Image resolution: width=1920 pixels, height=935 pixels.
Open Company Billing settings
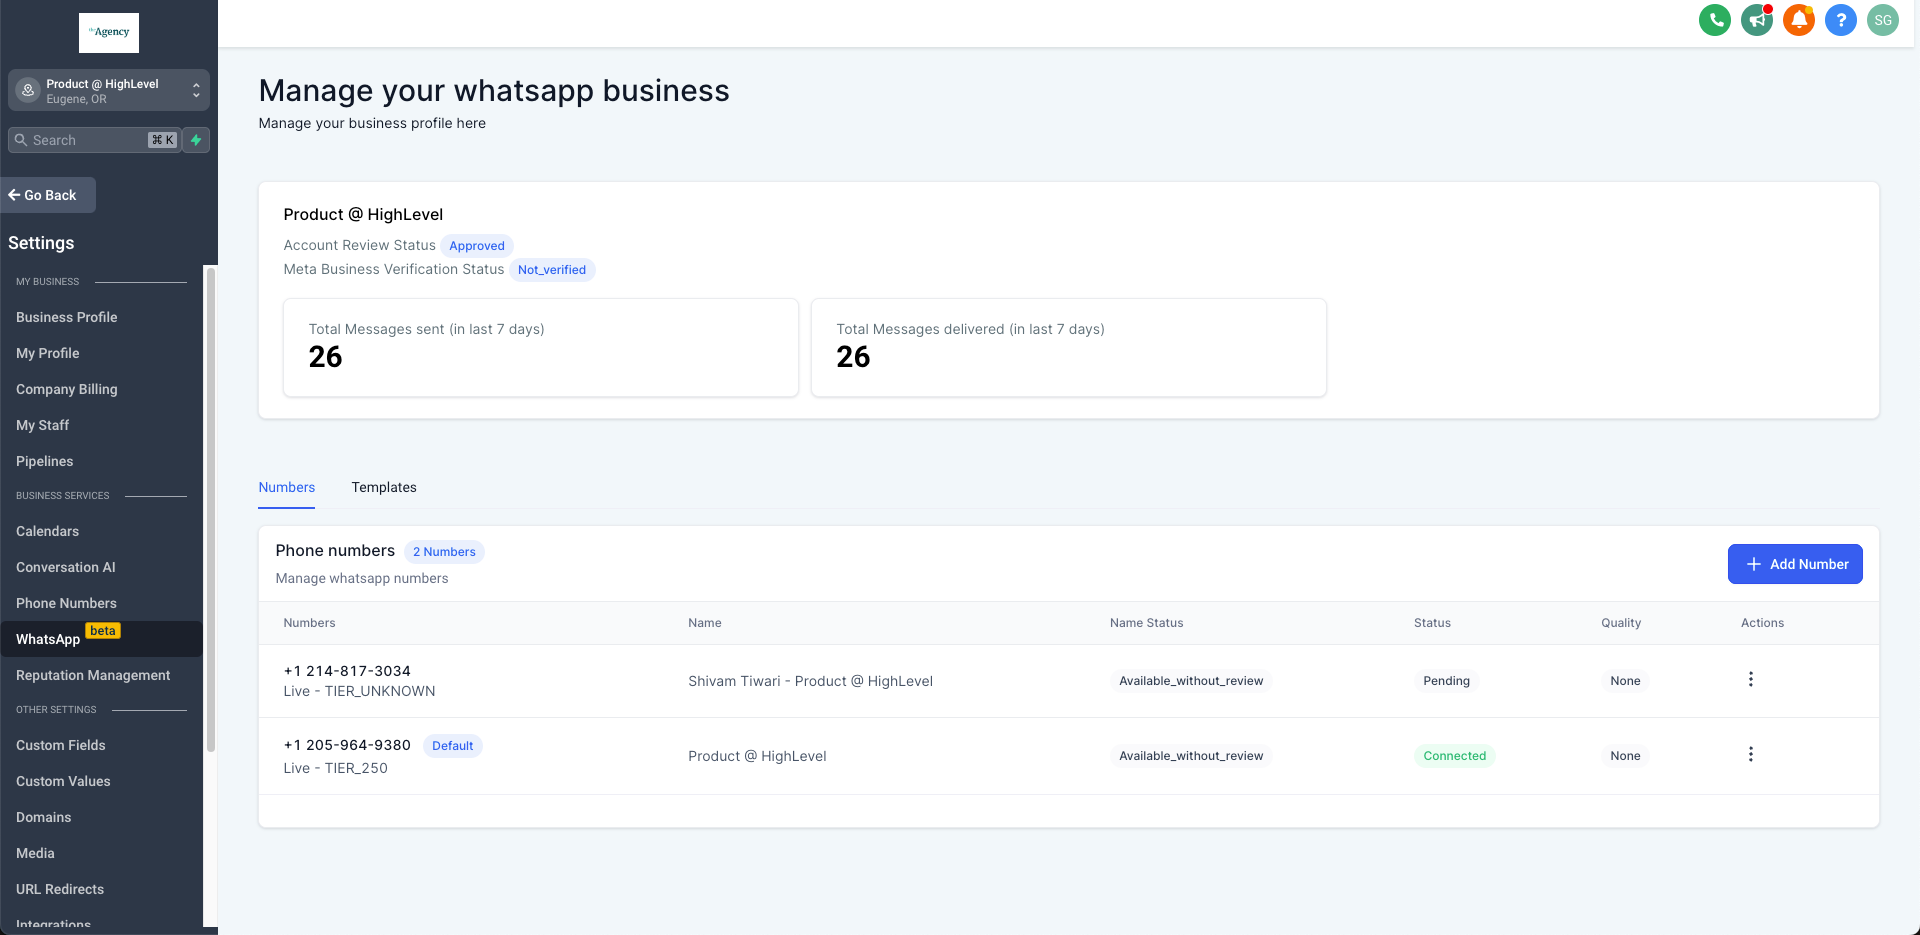[67, 389]
